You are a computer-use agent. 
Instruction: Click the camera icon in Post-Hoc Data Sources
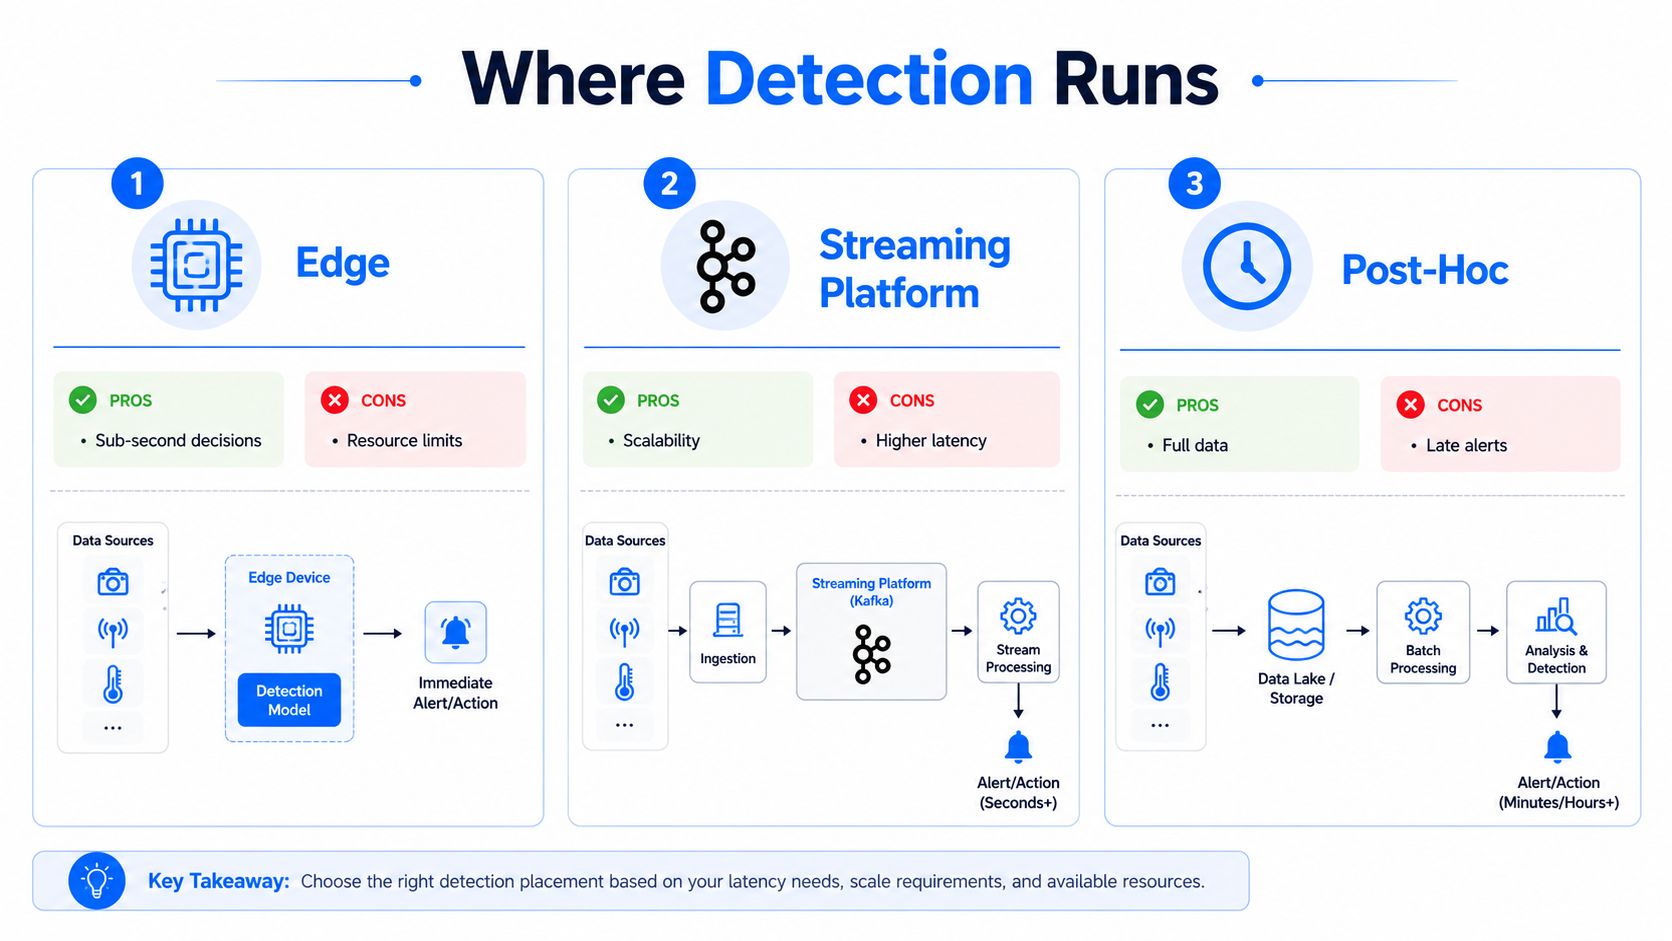1160,582
